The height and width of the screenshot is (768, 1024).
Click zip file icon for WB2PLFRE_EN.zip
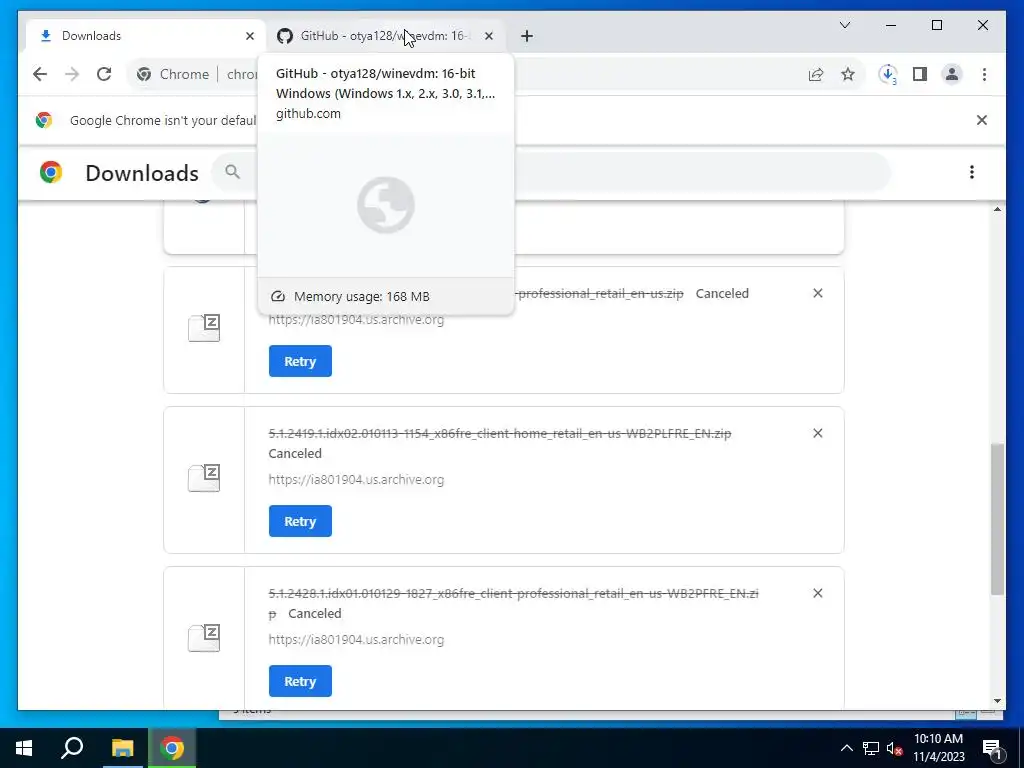pos(204,478)
